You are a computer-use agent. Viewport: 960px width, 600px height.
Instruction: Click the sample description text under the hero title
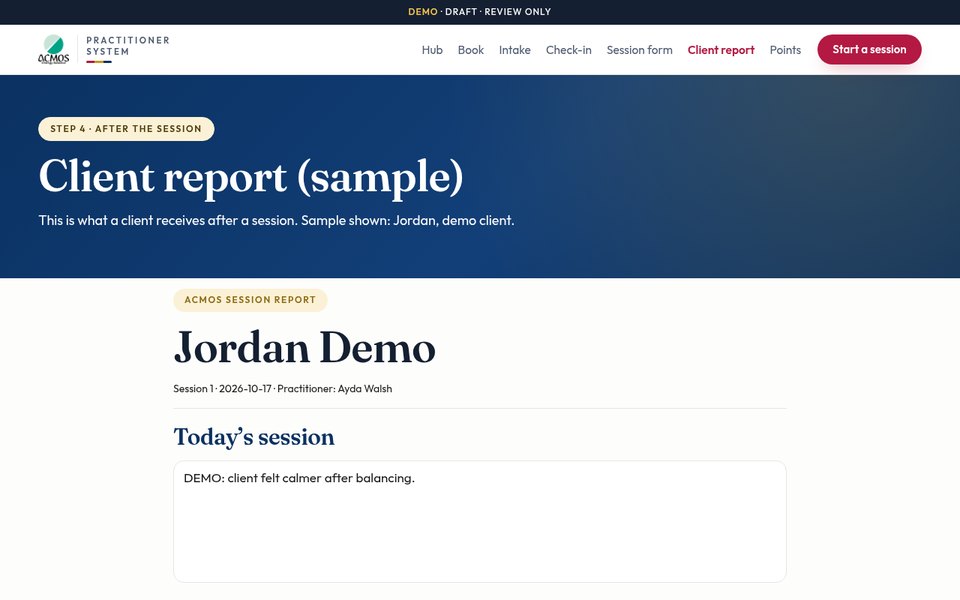[276, 220]
